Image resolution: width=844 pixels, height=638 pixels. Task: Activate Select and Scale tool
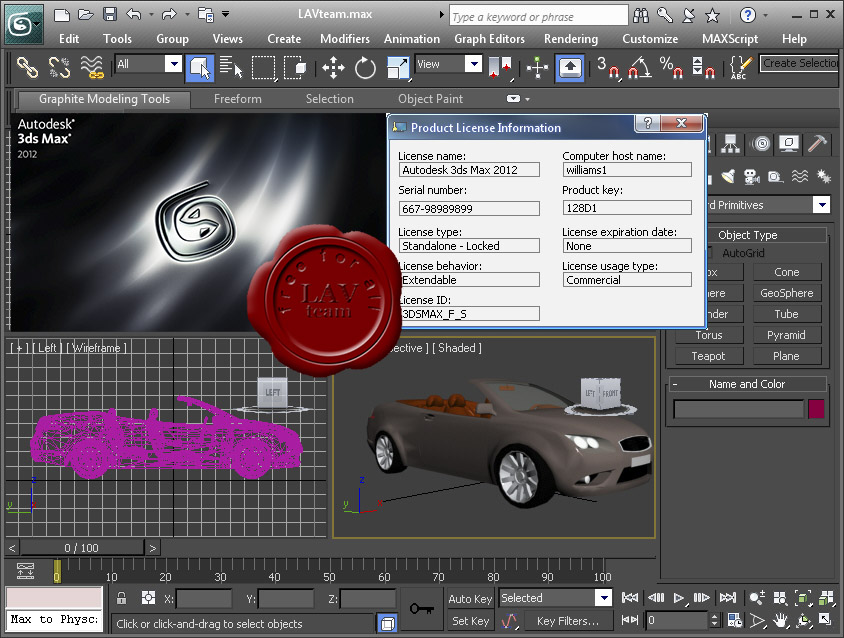pyautogui.click(x=398, y=68)
